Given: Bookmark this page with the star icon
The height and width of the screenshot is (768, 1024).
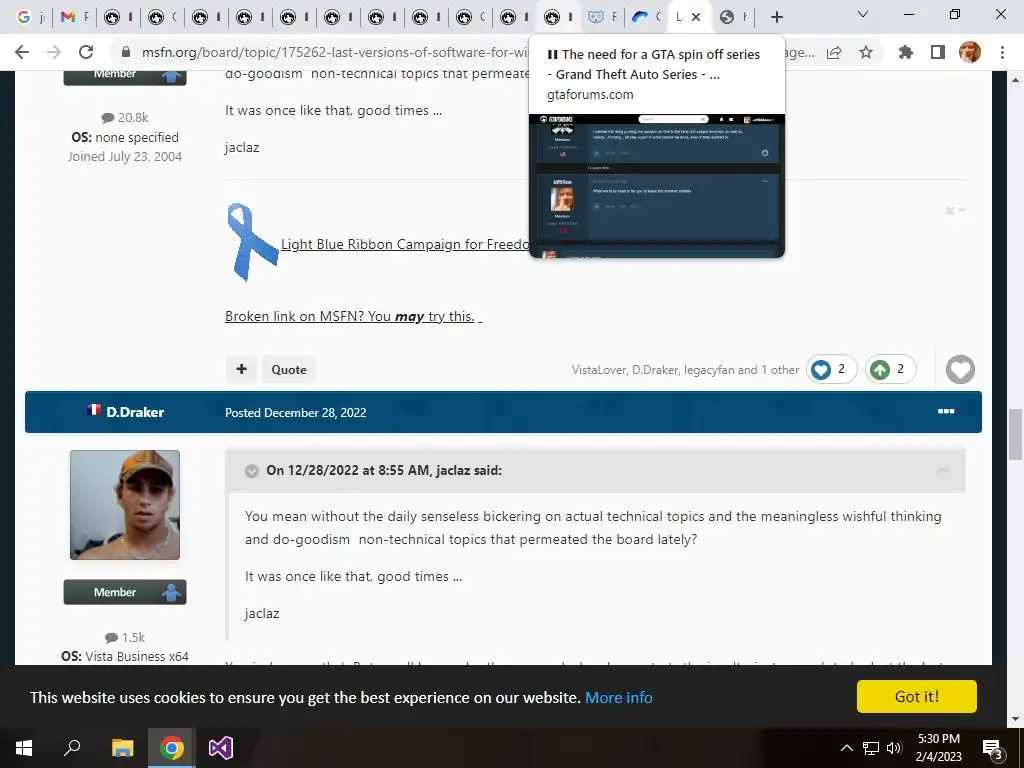Looking at the screenshot, I should click(x=866, y=52).
